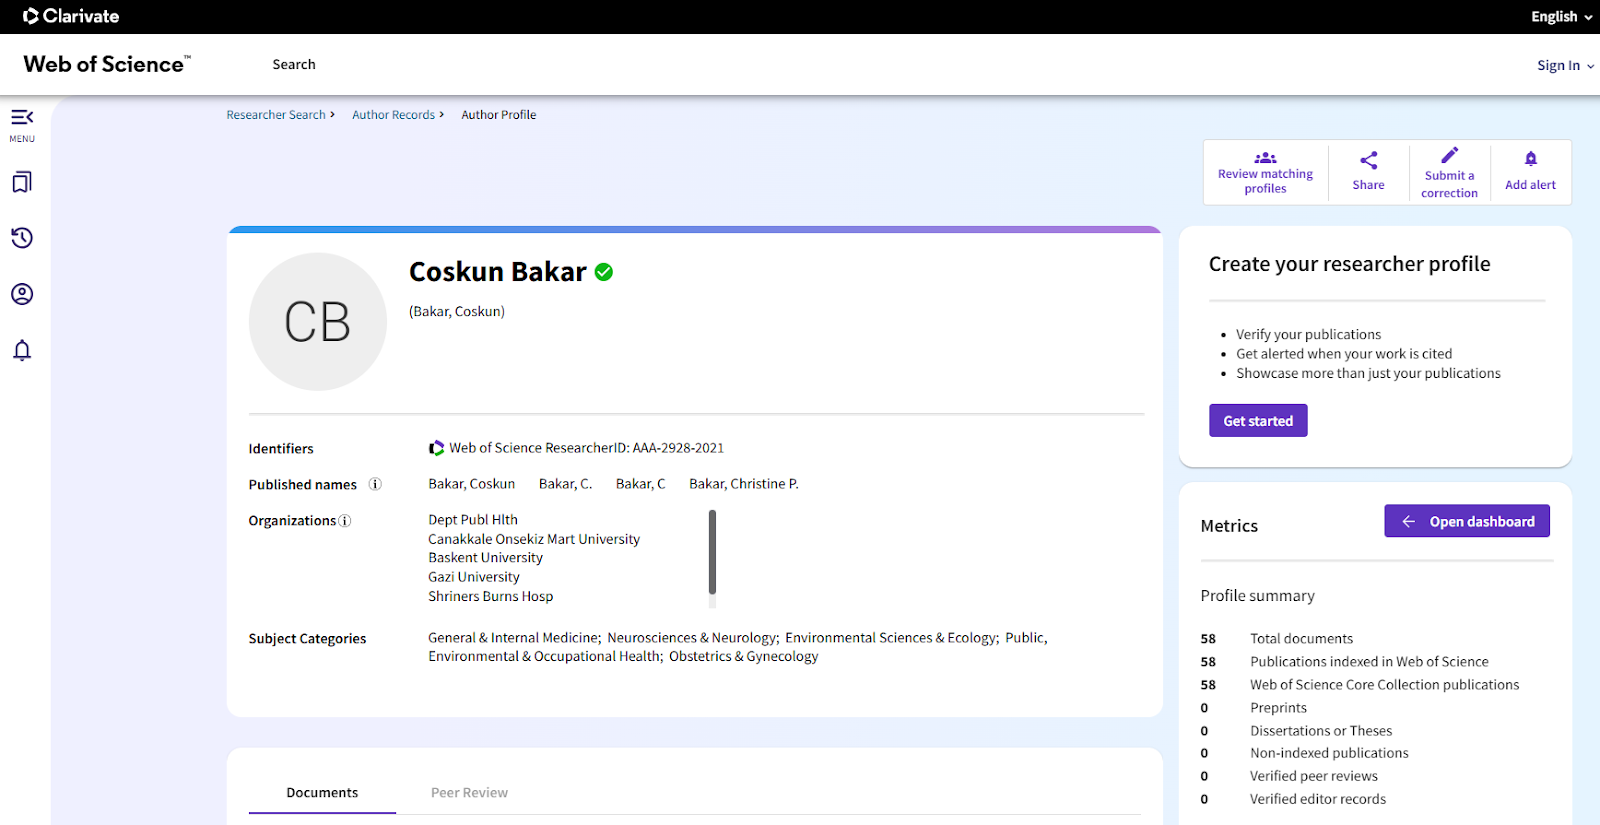
Task: Open Researcher Search breadcrumb
Action: [x=276, y=115]
